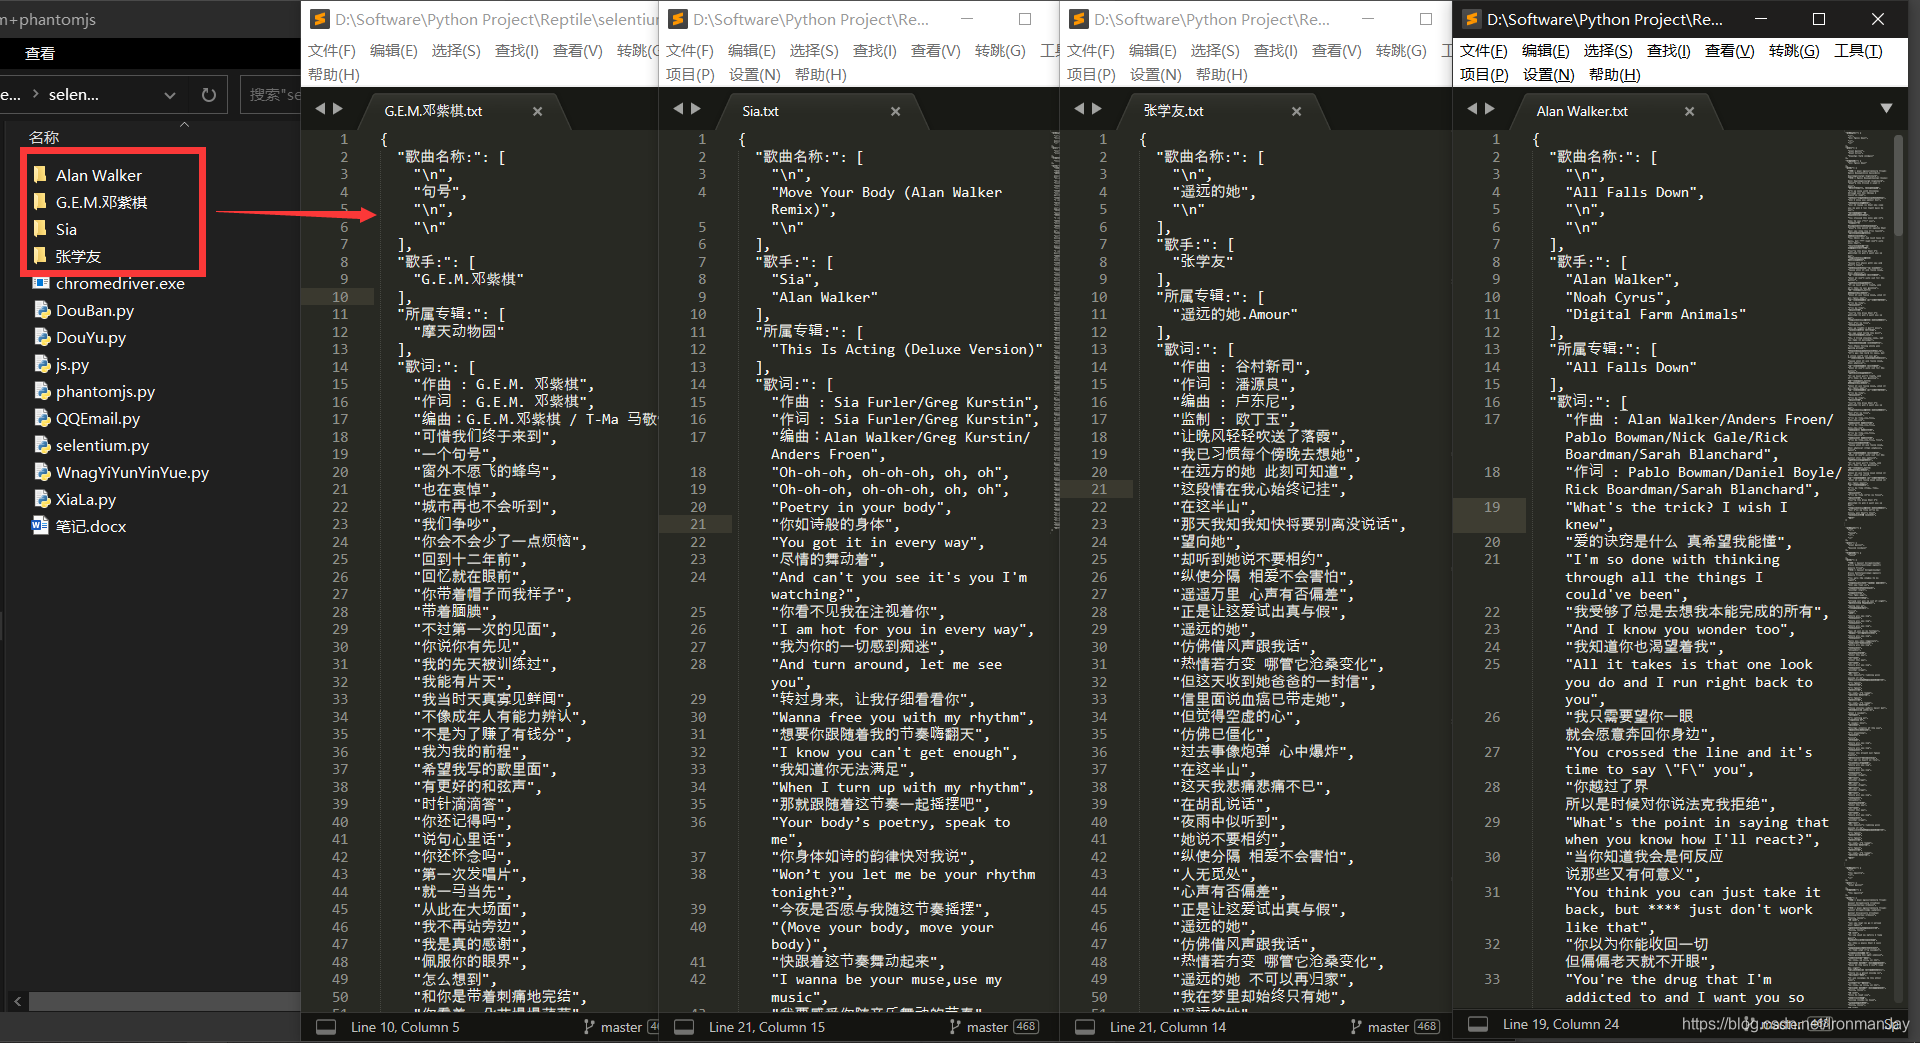This screenshot has width=1920, height=1043.
Task: Open 查看(V) menu in G.E.M.邓紫棋.txt window
Action: pos(577,51)
